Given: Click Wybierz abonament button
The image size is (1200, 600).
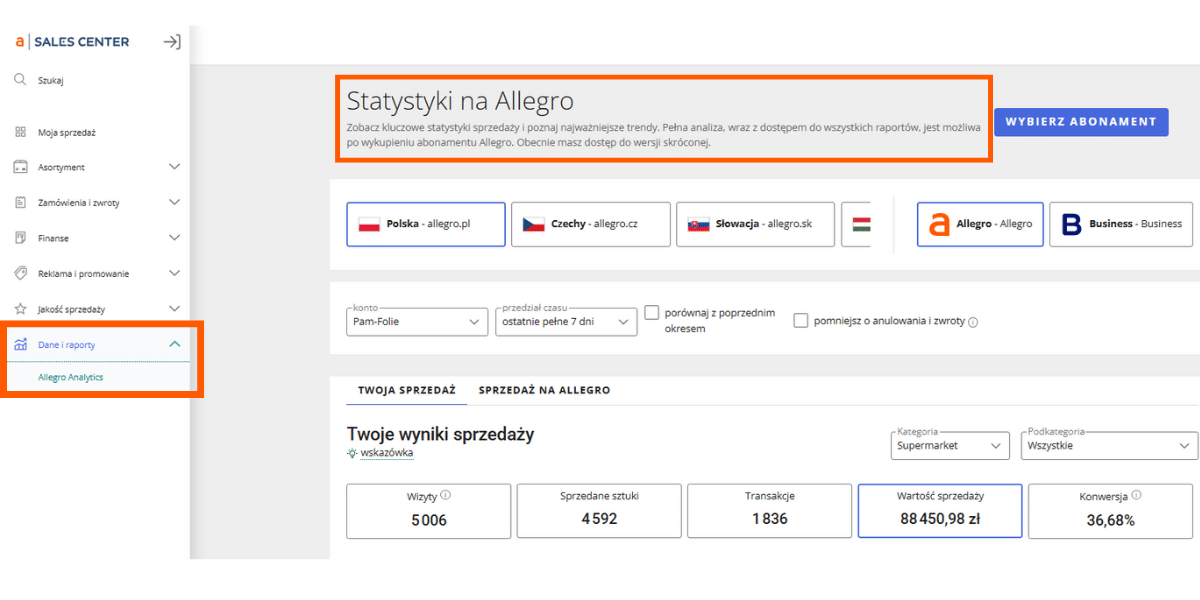Looking at the screenshot, I should [x=1081, y=122].
